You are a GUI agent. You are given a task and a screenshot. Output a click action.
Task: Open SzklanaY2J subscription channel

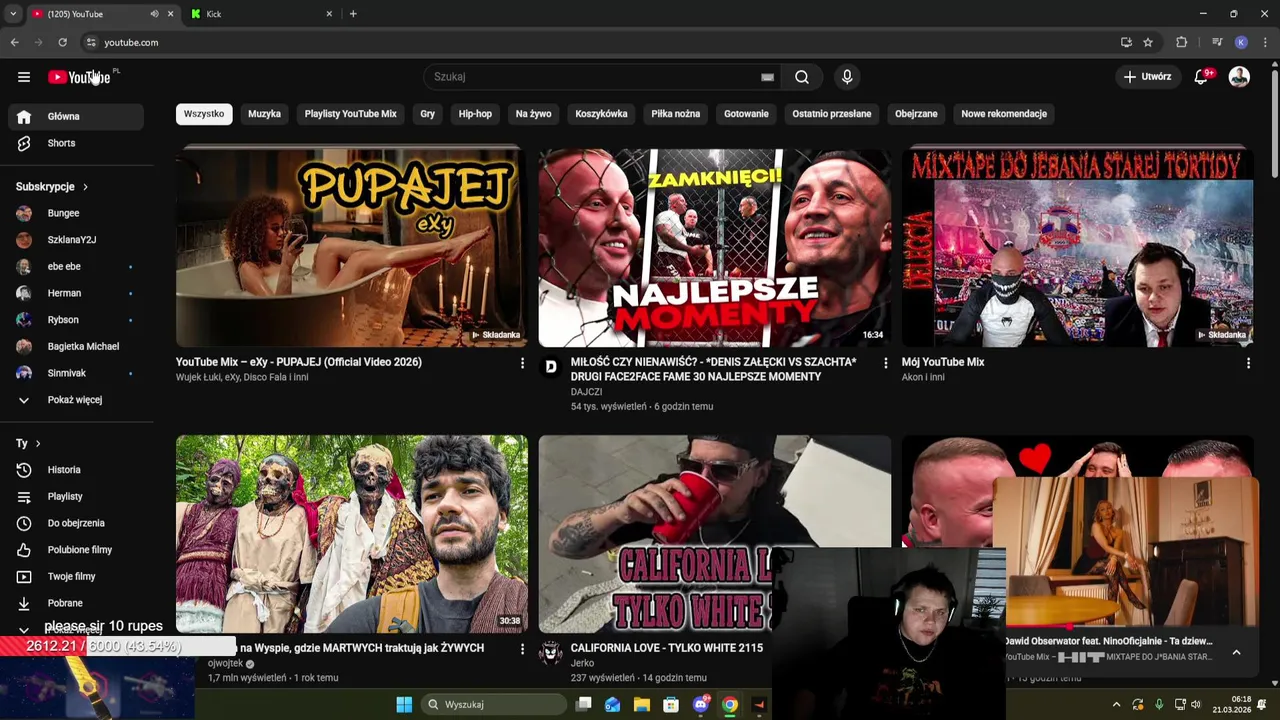pos(76,240)
